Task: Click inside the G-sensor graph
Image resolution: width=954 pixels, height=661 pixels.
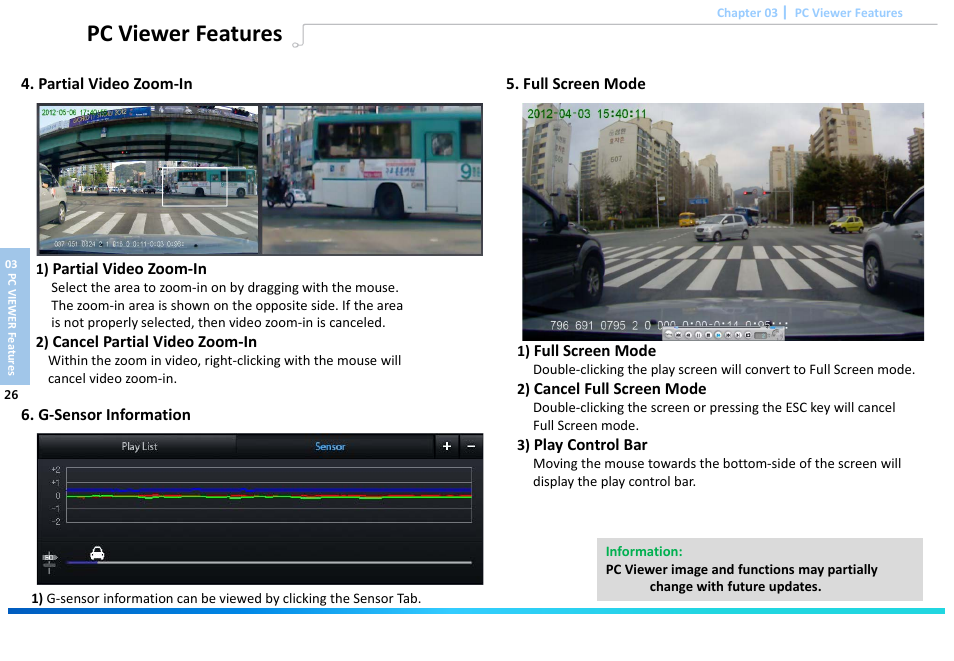Action: (268, 495)
